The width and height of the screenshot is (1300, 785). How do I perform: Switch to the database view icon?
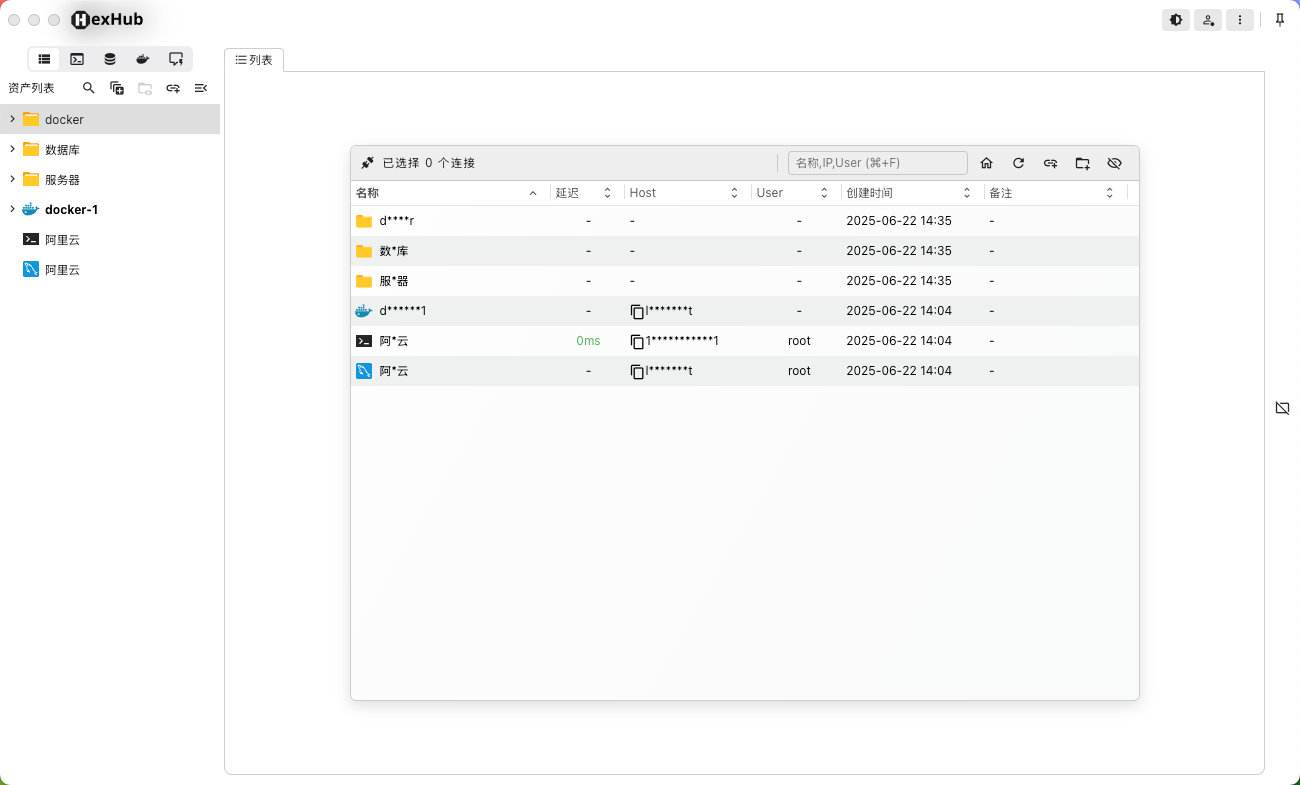coord(110,59)
